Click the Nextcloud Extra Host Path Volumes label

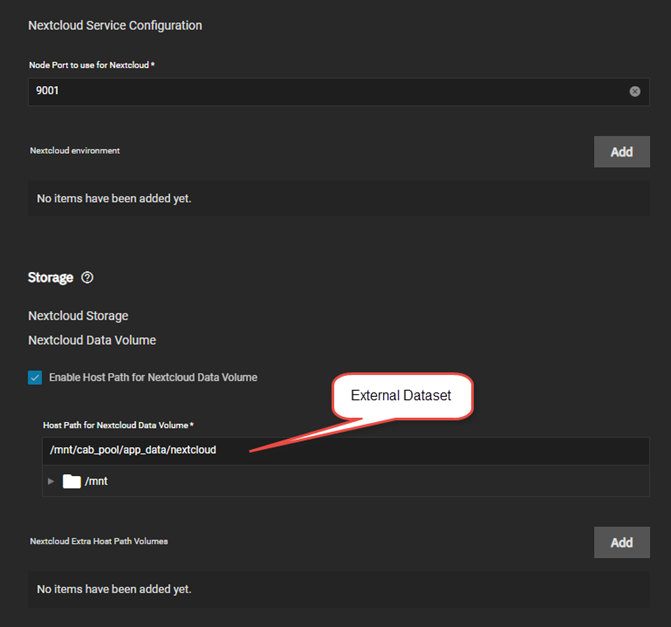[x=99, y=541]
